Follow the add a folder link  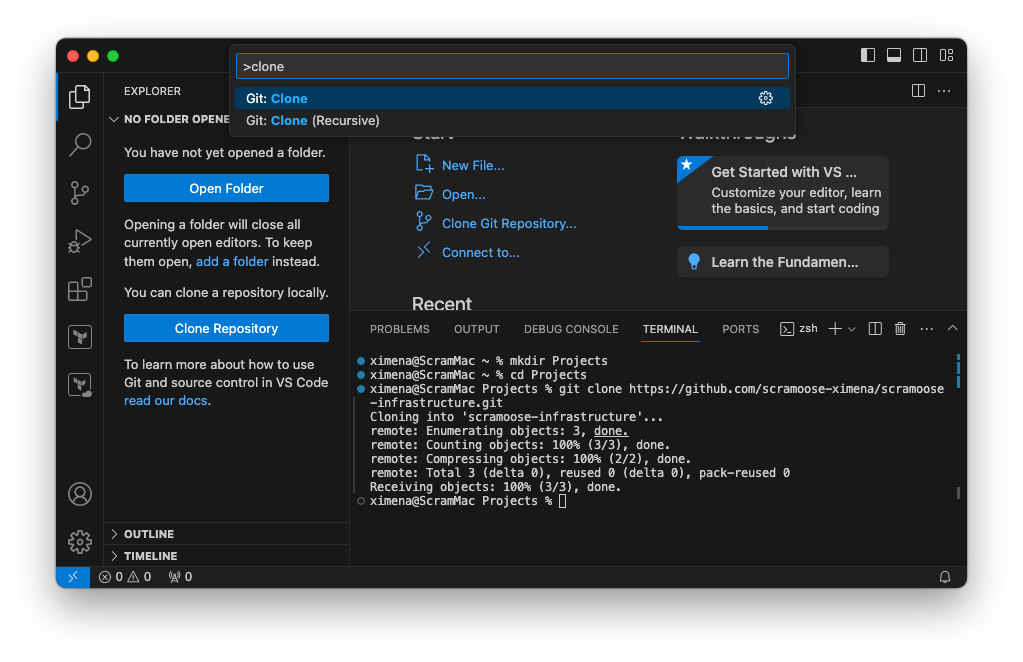[232, 262]
